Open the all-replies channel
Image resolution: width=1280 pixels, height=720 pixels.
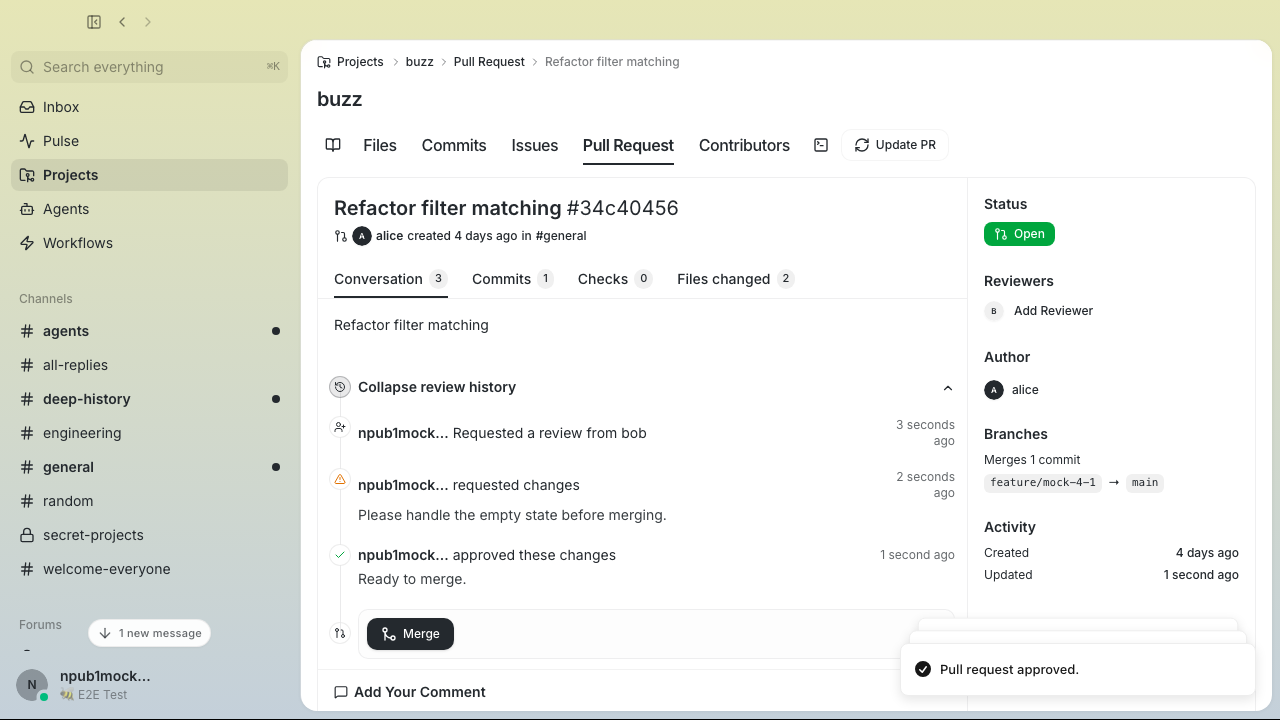pos(150,365)
